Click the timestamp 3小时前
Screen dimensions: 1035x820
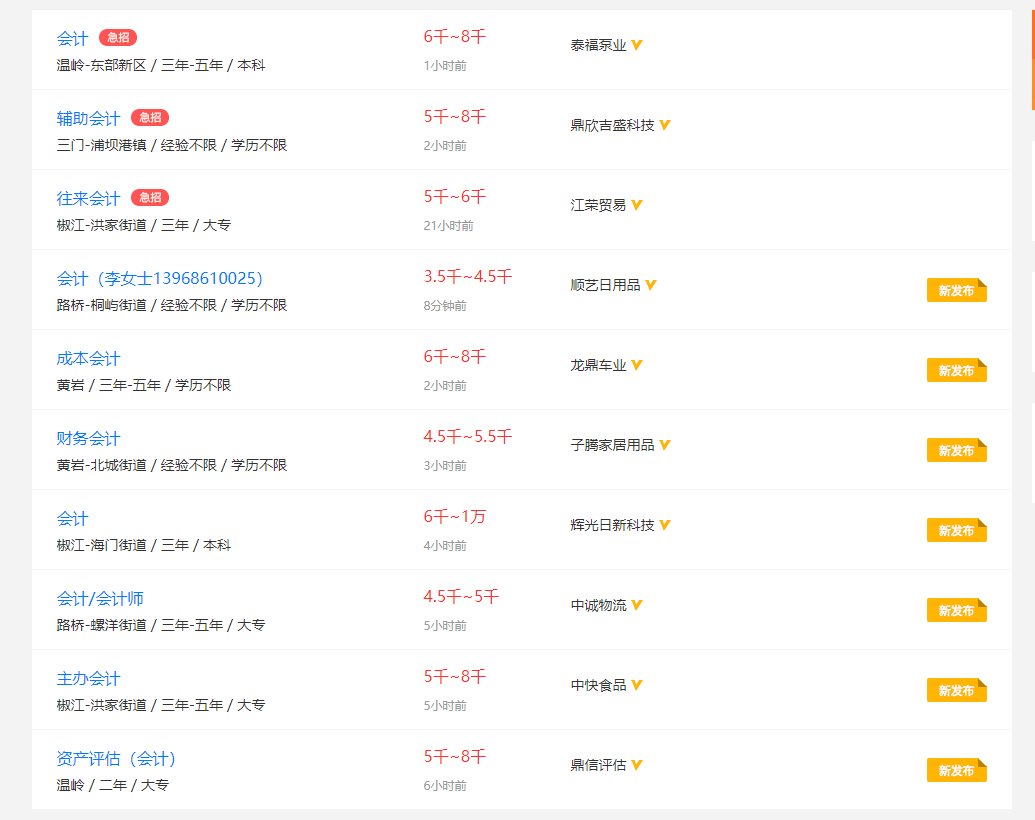click(445, 466)
